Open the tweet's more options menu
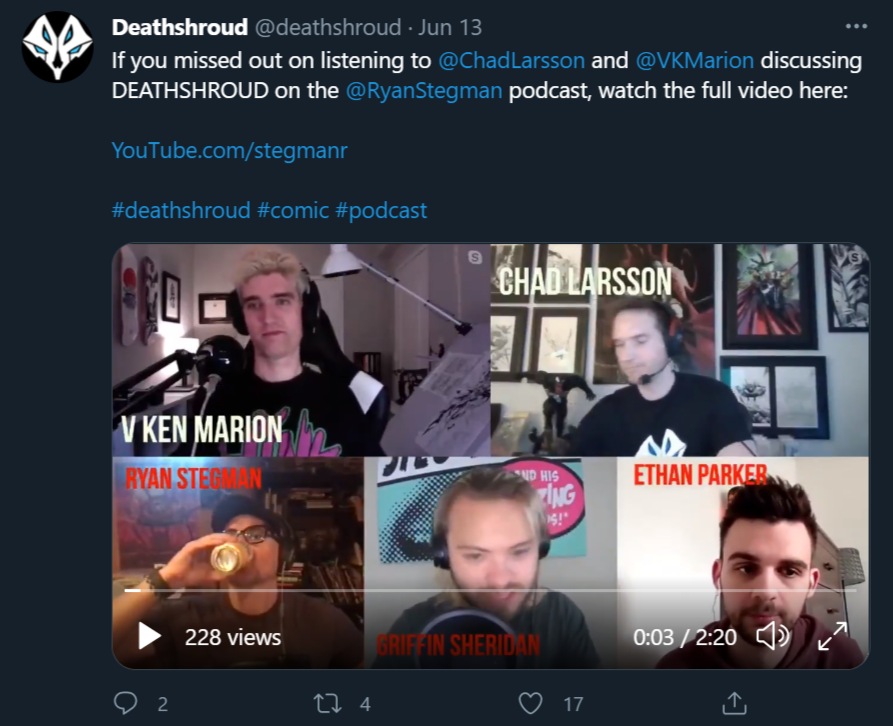Image resolution: width=893 pixels, height=726 pixels. point(856,27)
